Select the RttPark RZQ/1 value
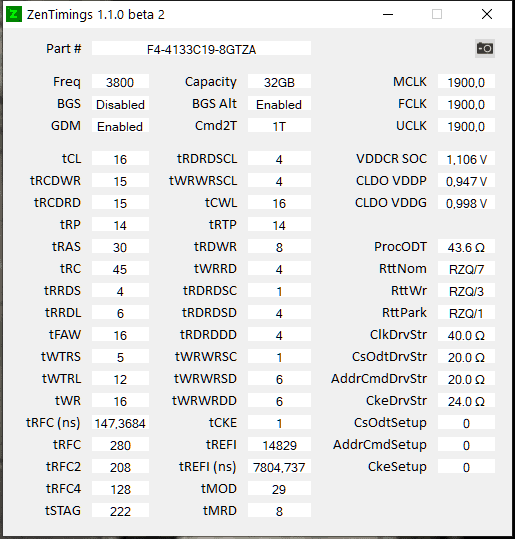This screenshot has height=539, width=515. click(466, 312)
